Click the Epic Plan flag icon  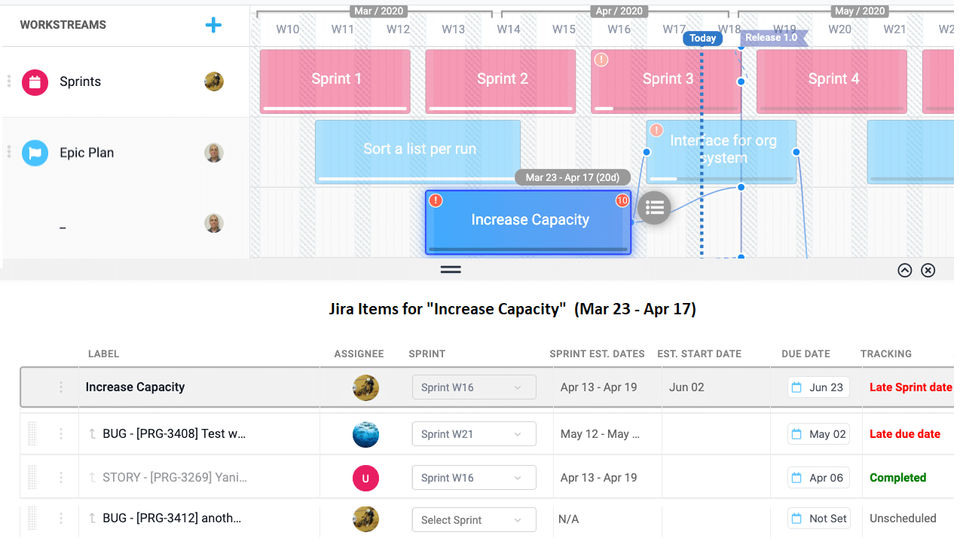click(35, 153)
